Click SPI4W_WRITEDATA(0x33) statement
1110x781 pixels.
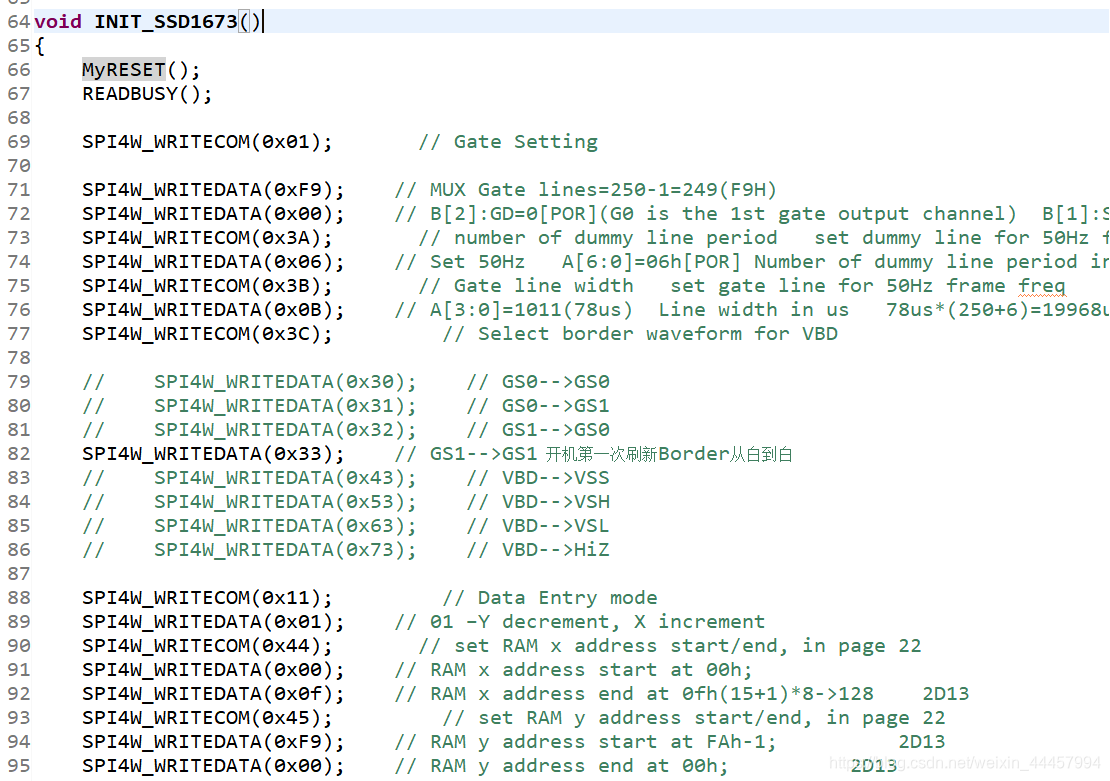(213, 454)
